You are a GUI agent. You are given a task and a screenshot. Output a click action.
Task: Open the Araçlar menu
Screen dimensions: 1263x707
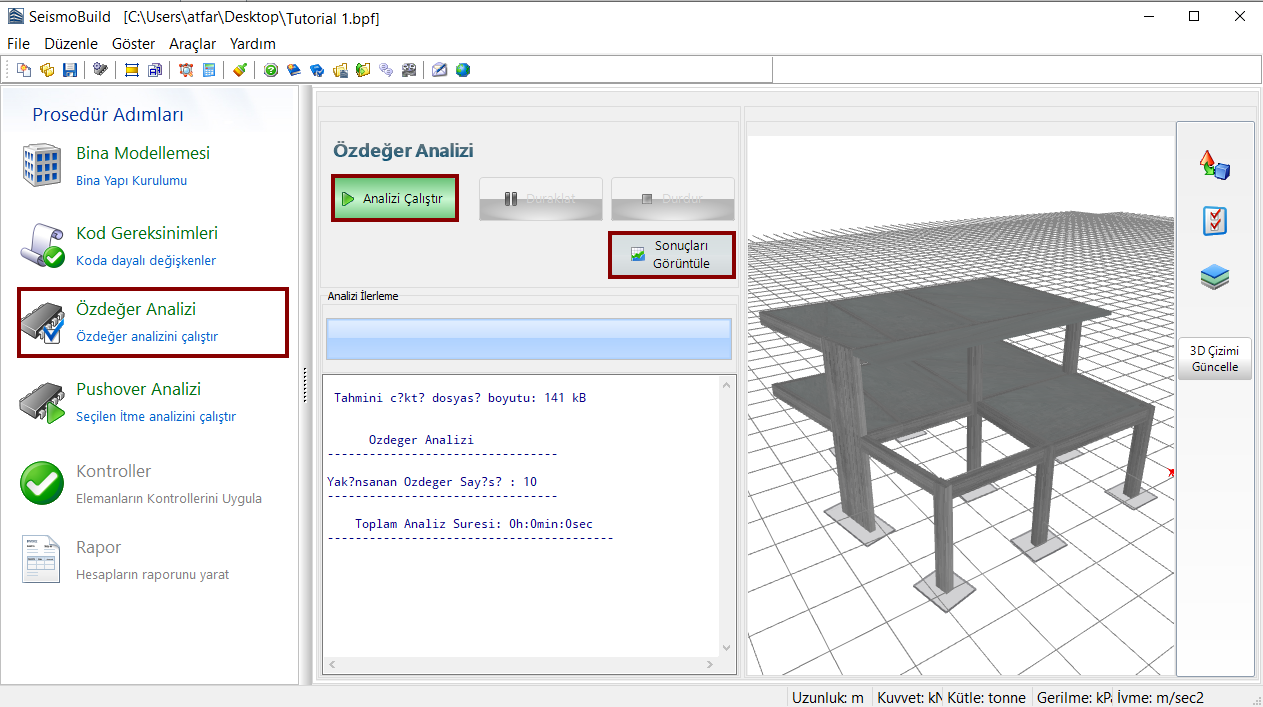[x=192, y=44]
